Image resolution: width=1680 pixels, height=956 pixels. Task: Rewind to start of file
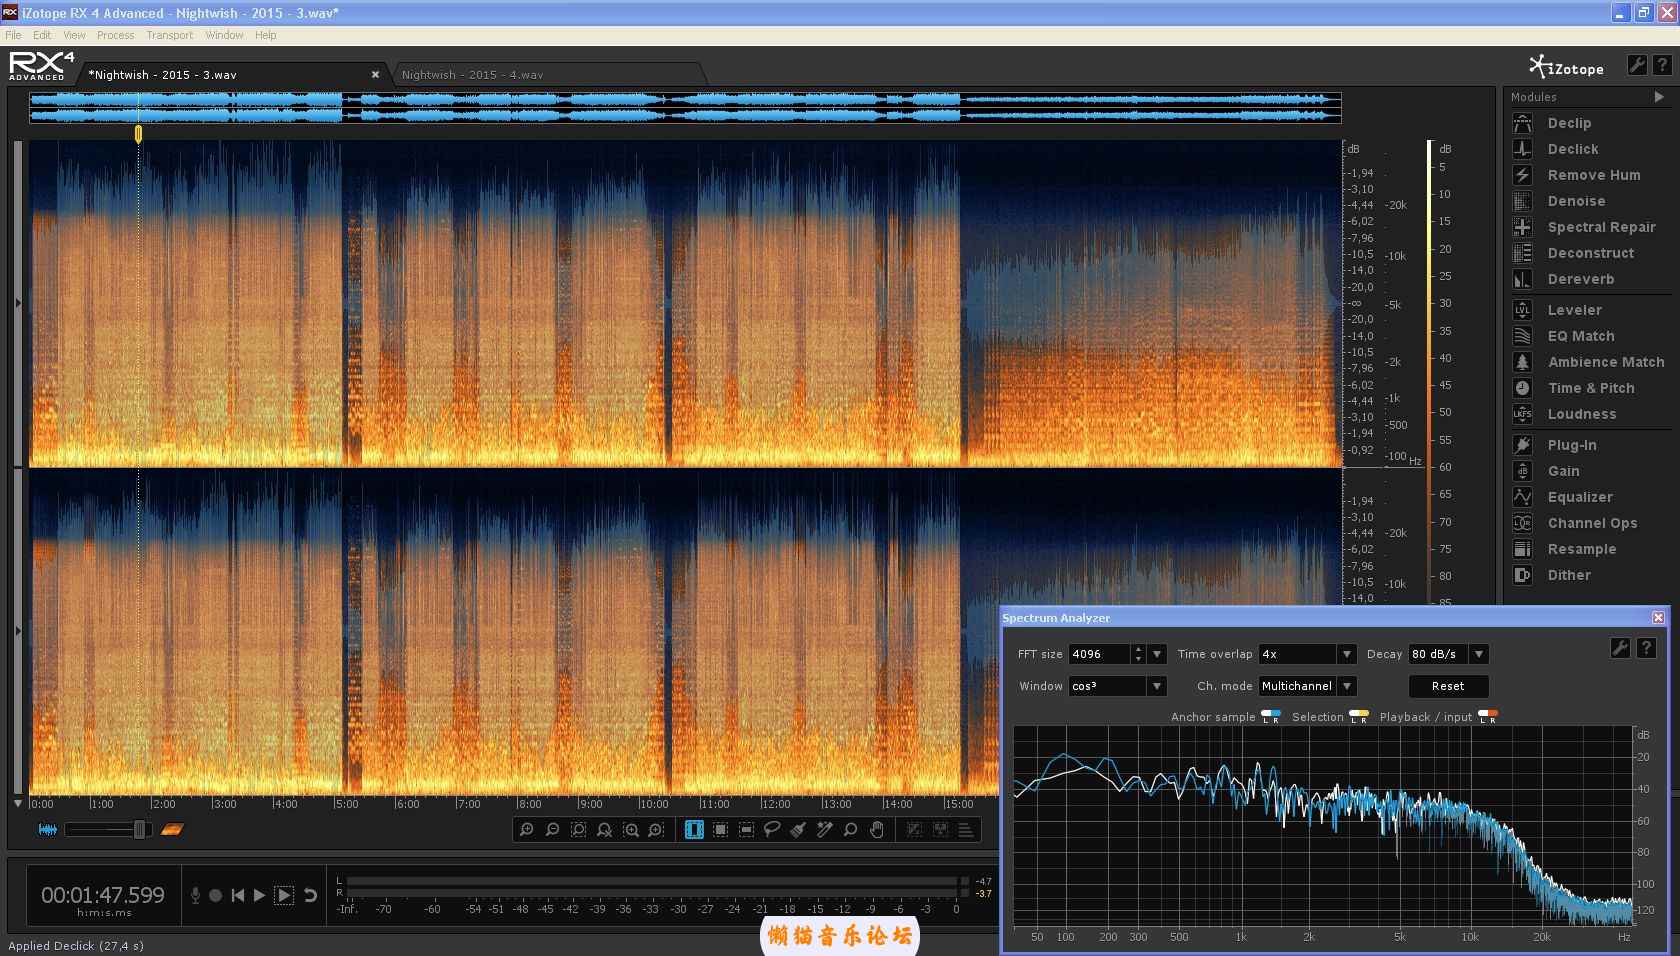click(237, 895)
